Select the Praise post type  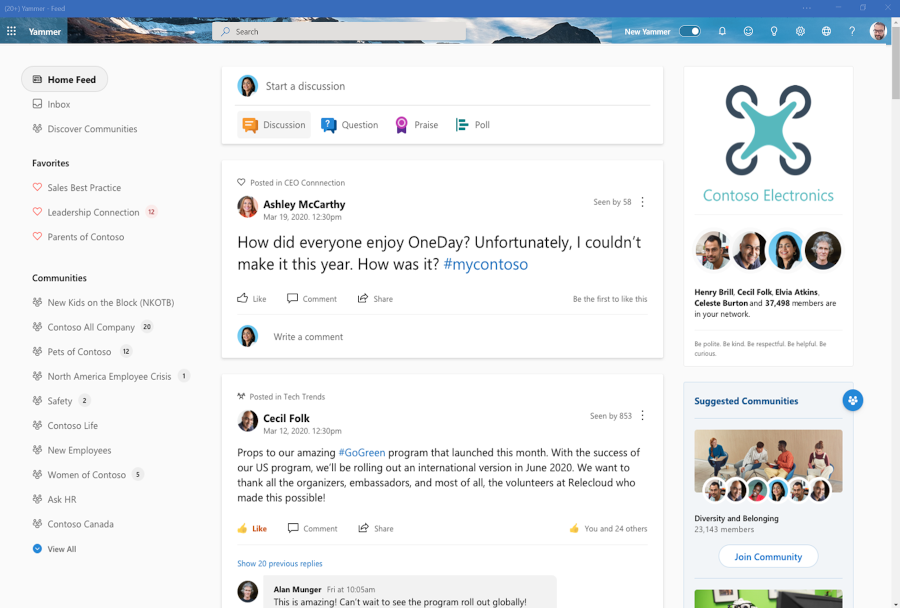[417, 125]
